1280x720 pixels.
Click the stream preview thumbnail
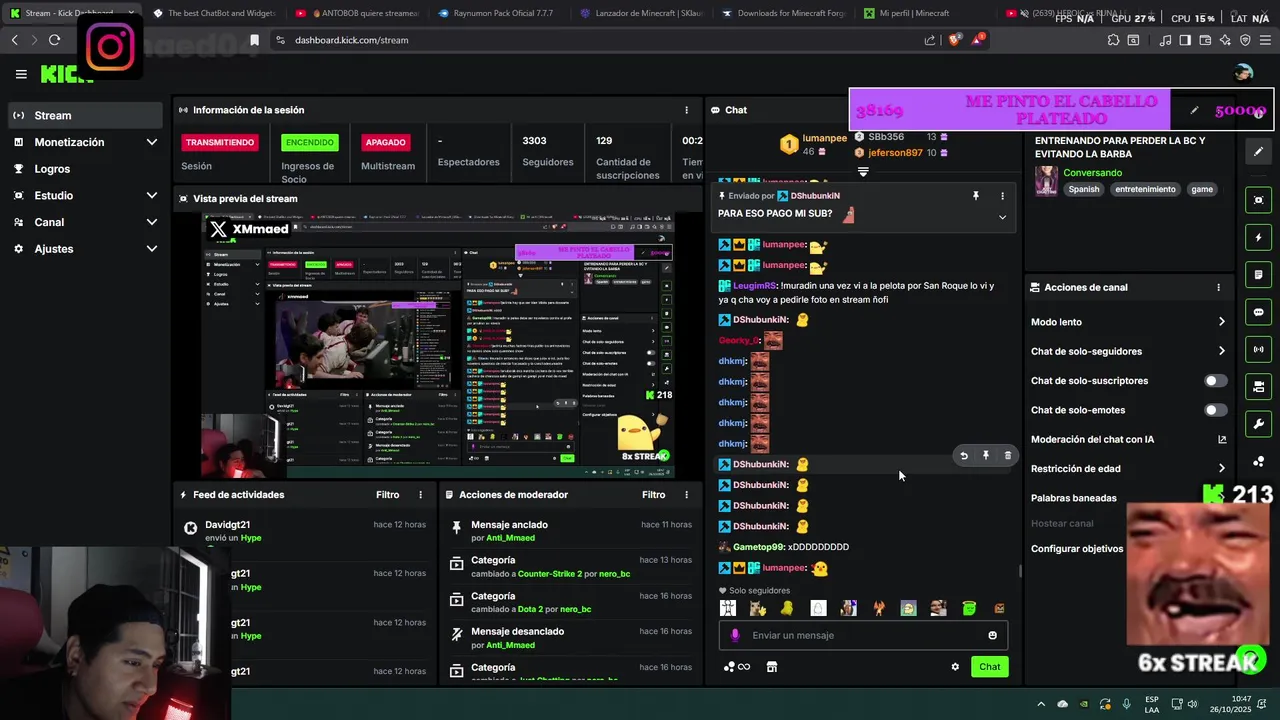point(438,346)
